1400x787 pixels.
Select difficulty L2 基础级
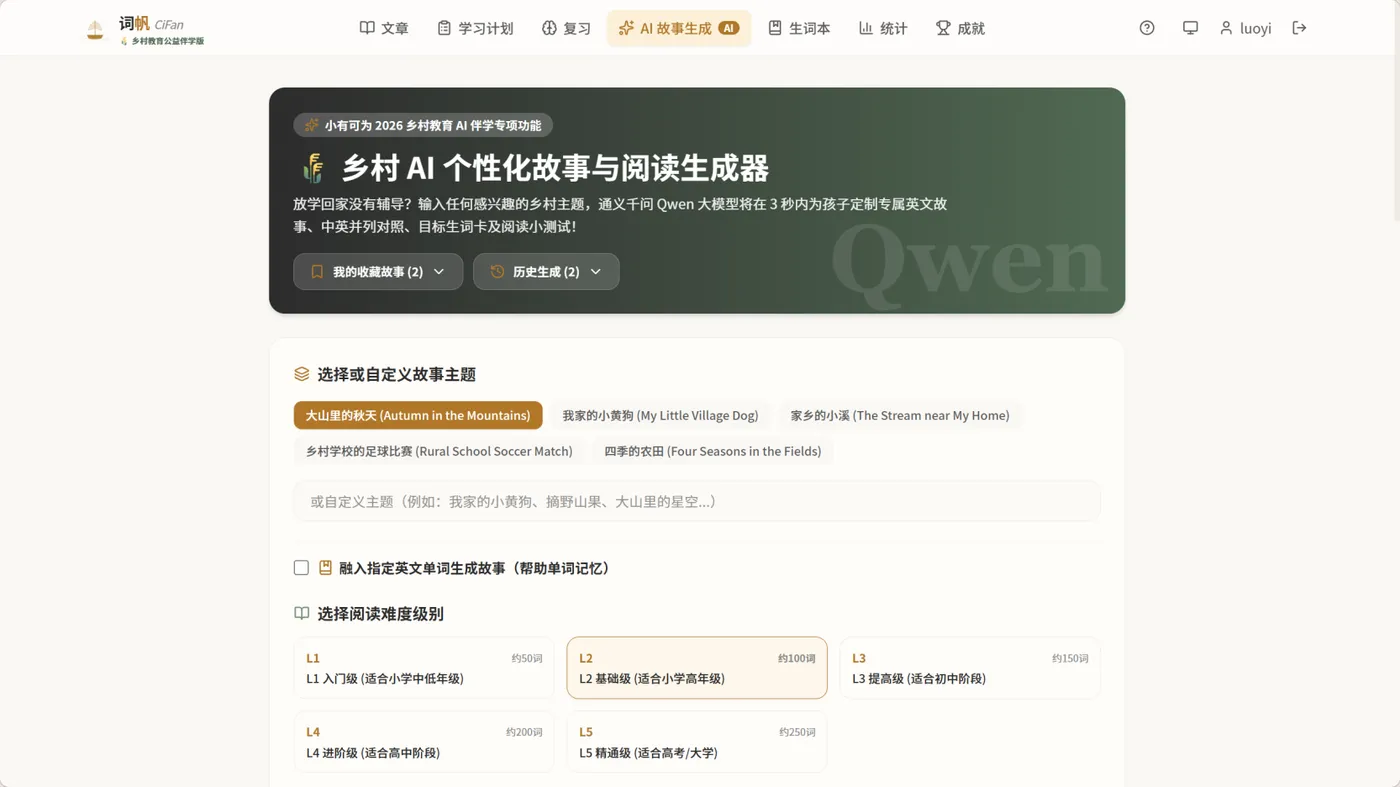coord(697,668)
